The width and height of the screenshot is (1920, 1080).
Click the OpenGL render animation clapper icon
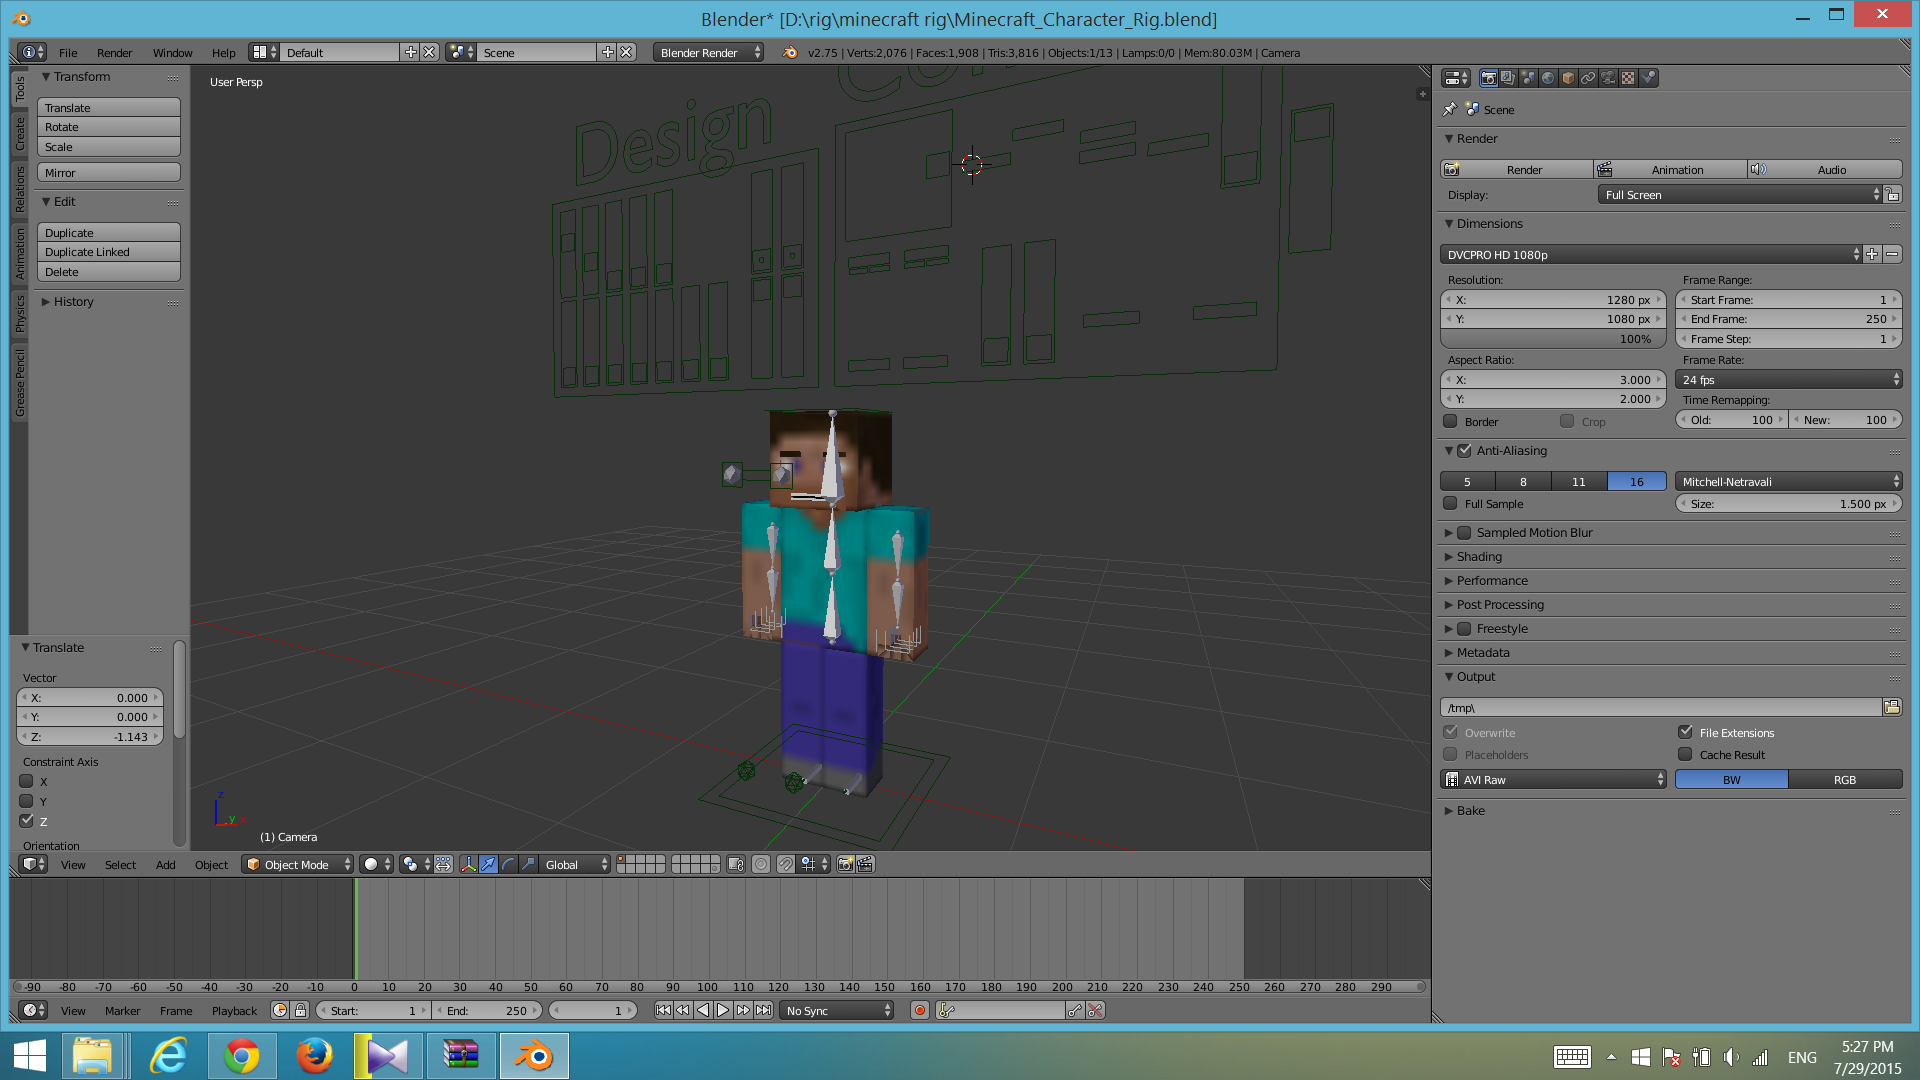pos(866,864)
